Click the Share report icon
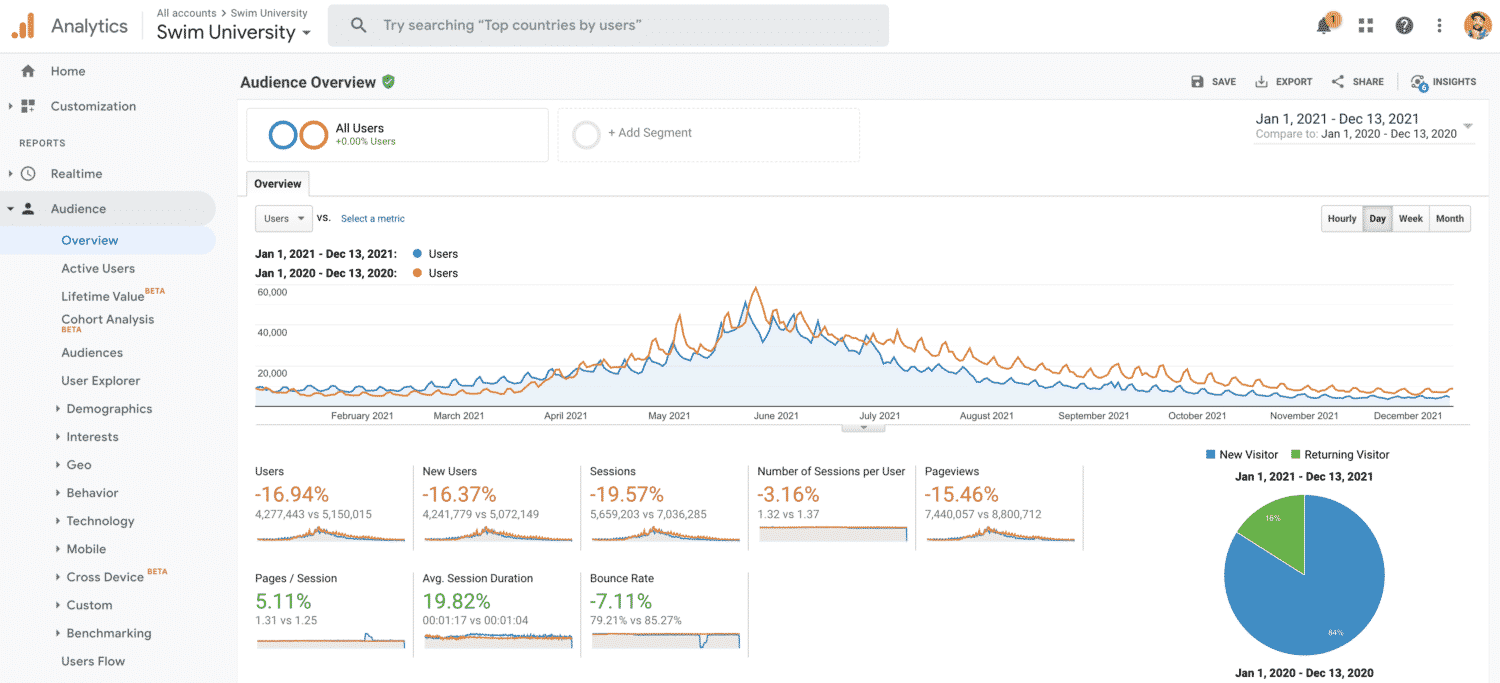This screenshot has height=683, width=1500. click(1337, 82)
